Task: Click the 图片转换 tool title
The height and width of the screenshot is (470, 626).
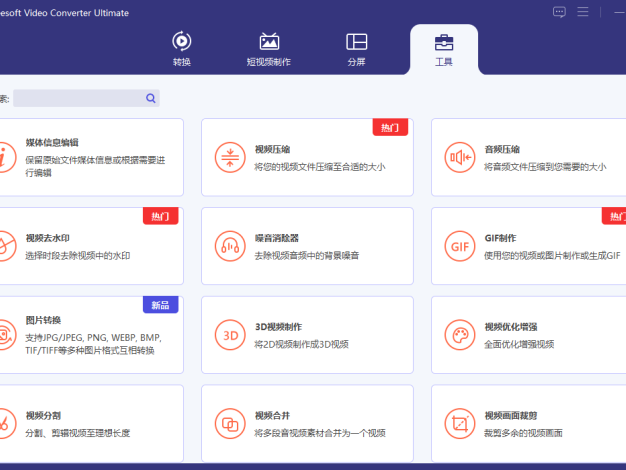Action: [43, 321]
